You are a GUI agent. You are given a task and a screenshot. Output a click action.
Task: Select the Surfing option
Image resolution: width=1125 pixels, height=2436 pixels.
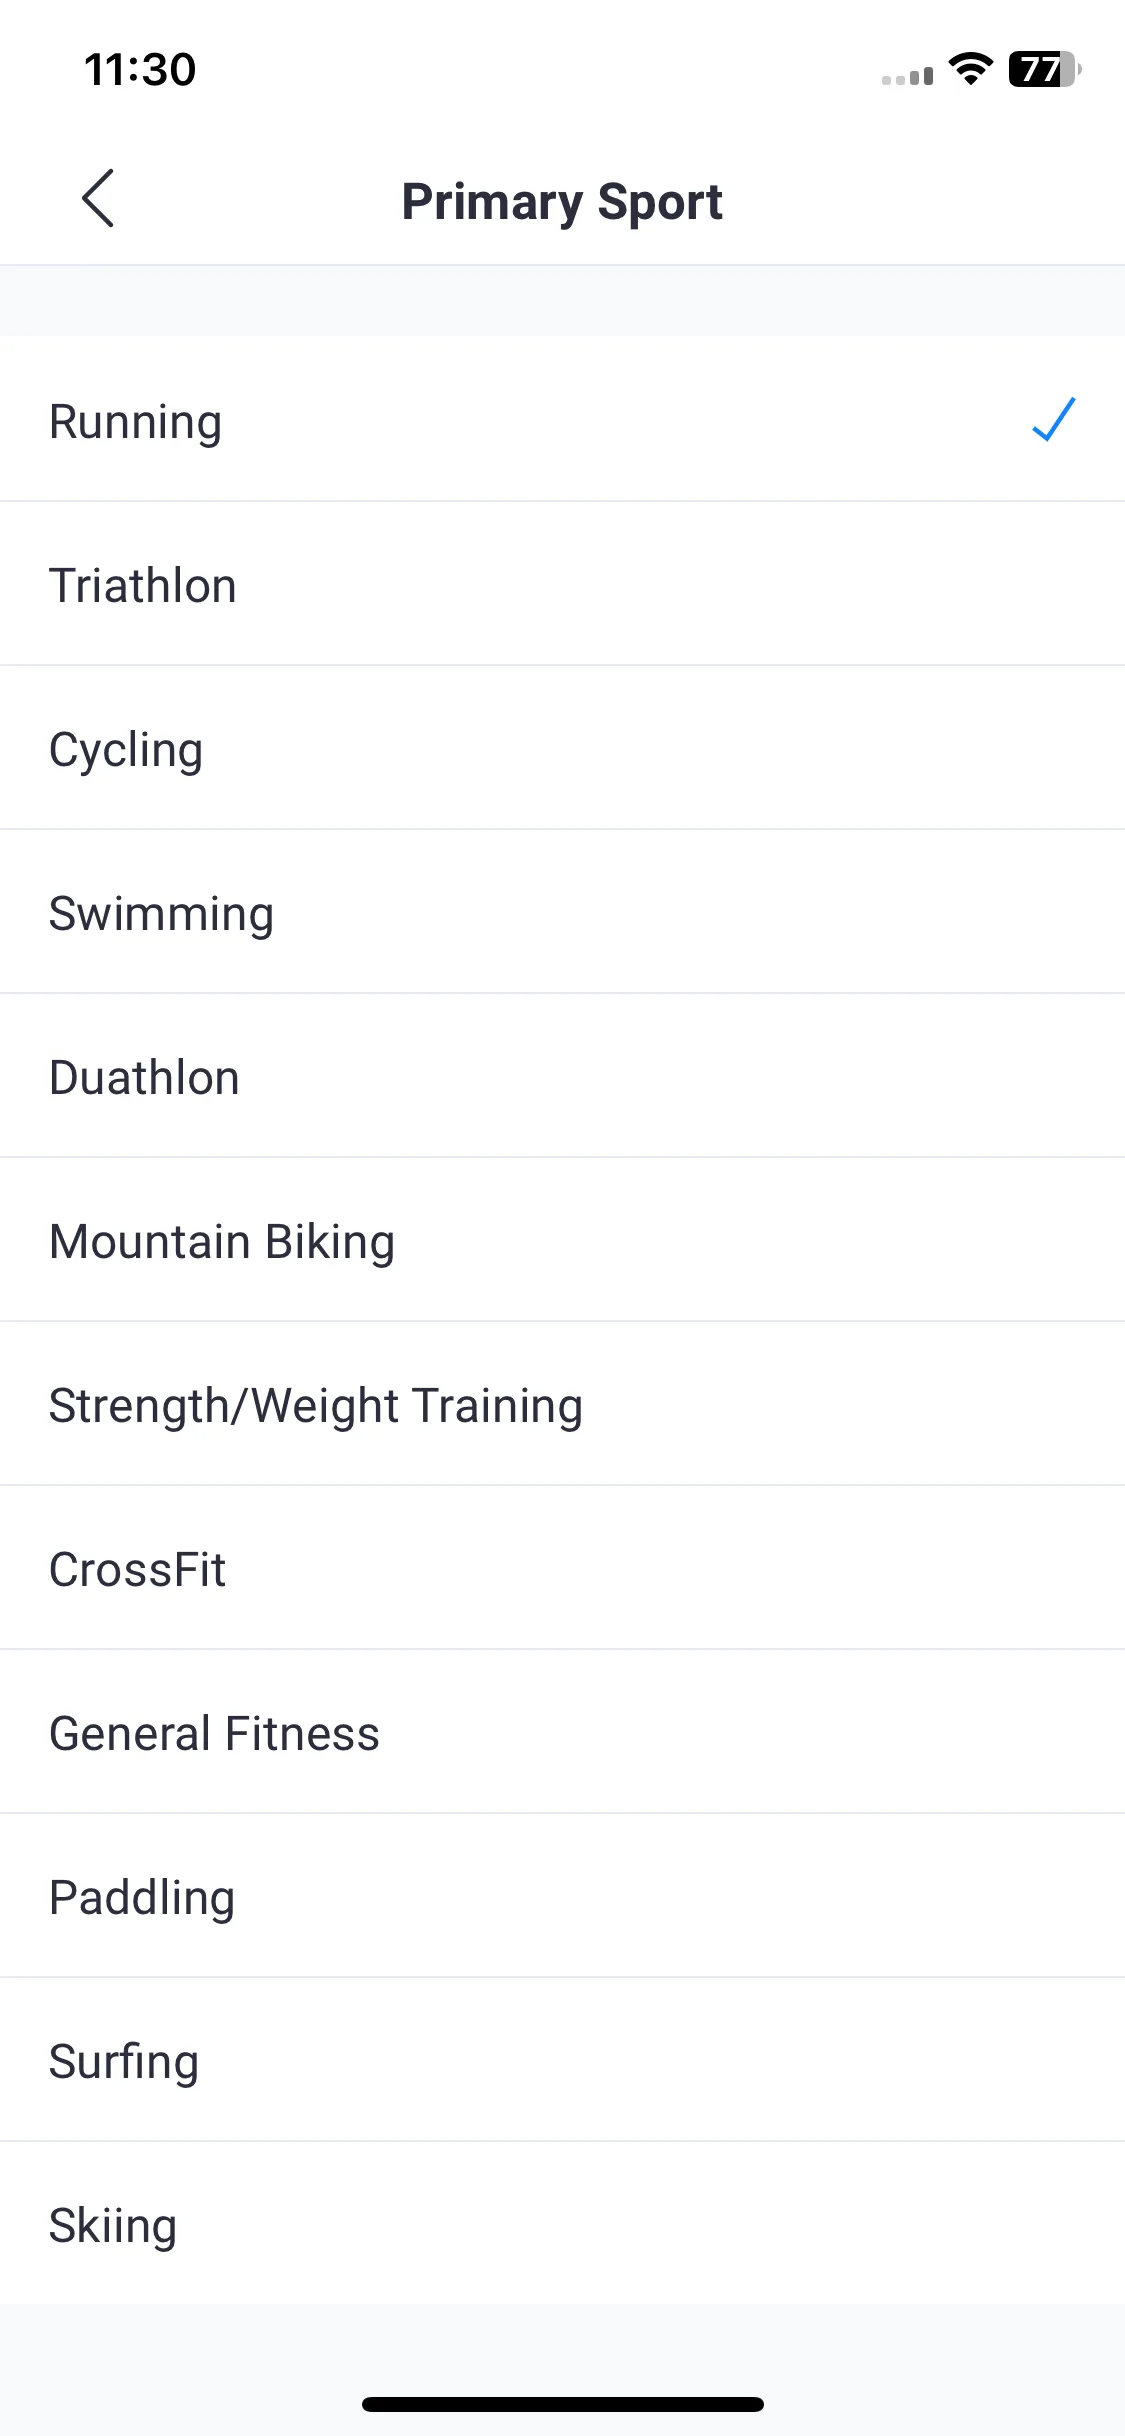[562, 2060]
